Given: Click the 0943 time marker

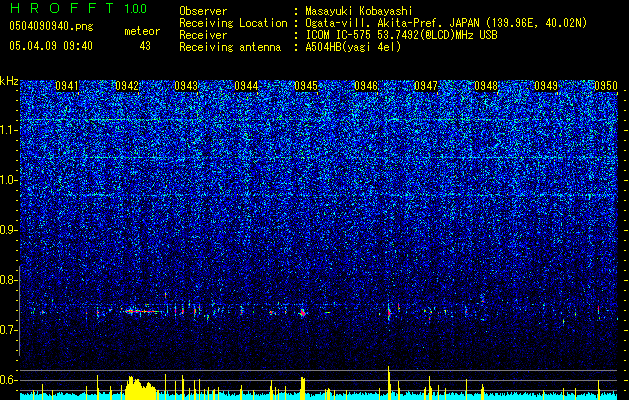Looking at the screenshot, I should coord(187,86).
